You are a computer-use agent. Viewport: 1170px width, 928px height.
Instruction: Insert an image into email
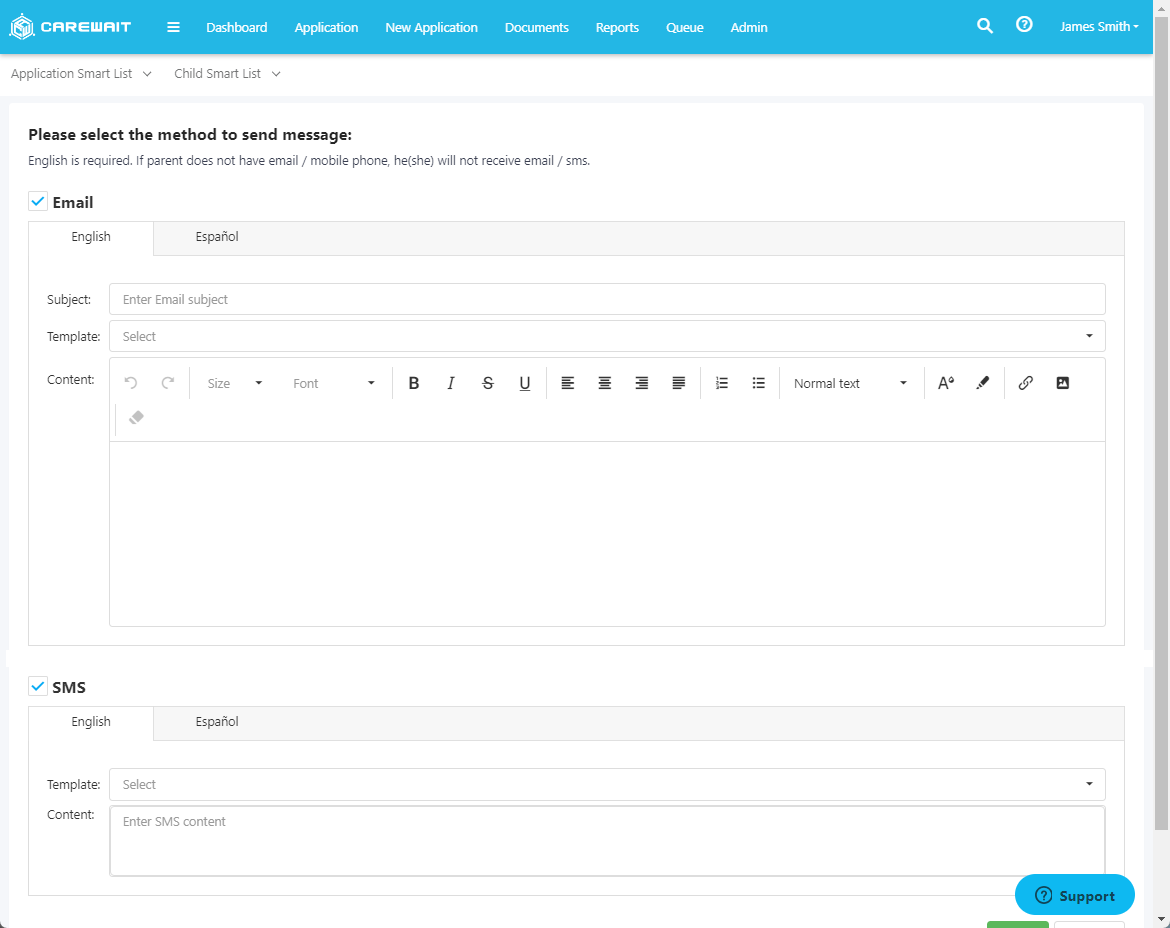pos(1063,383)
